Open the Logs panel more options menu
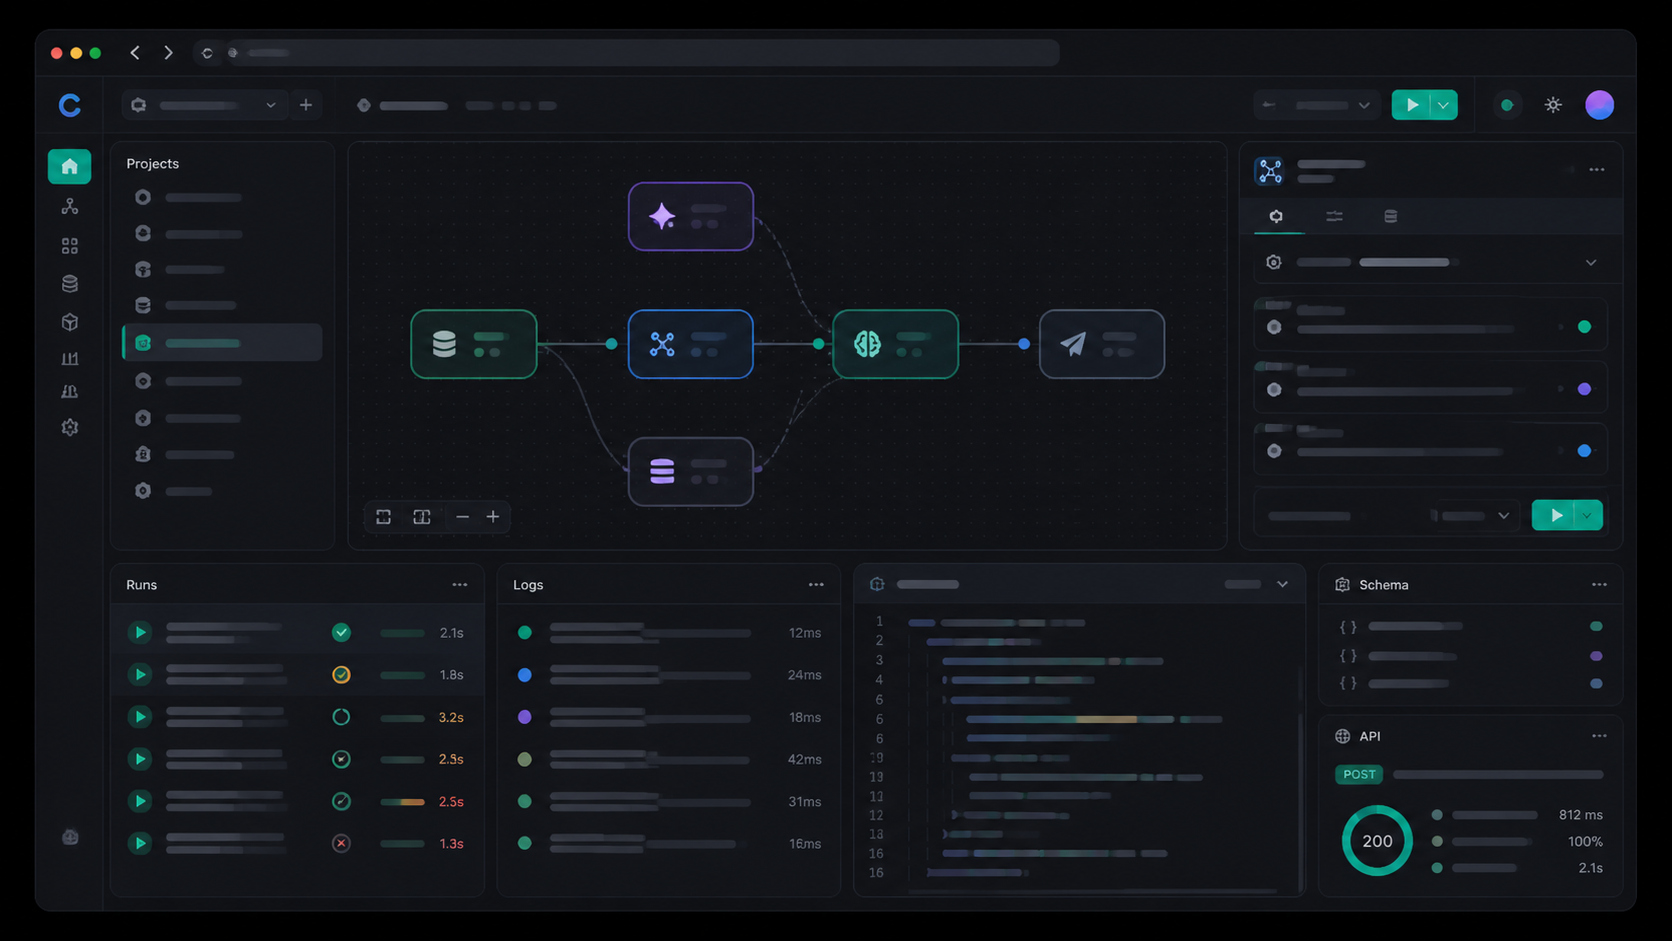1672x941 pixels. [816, 585]
